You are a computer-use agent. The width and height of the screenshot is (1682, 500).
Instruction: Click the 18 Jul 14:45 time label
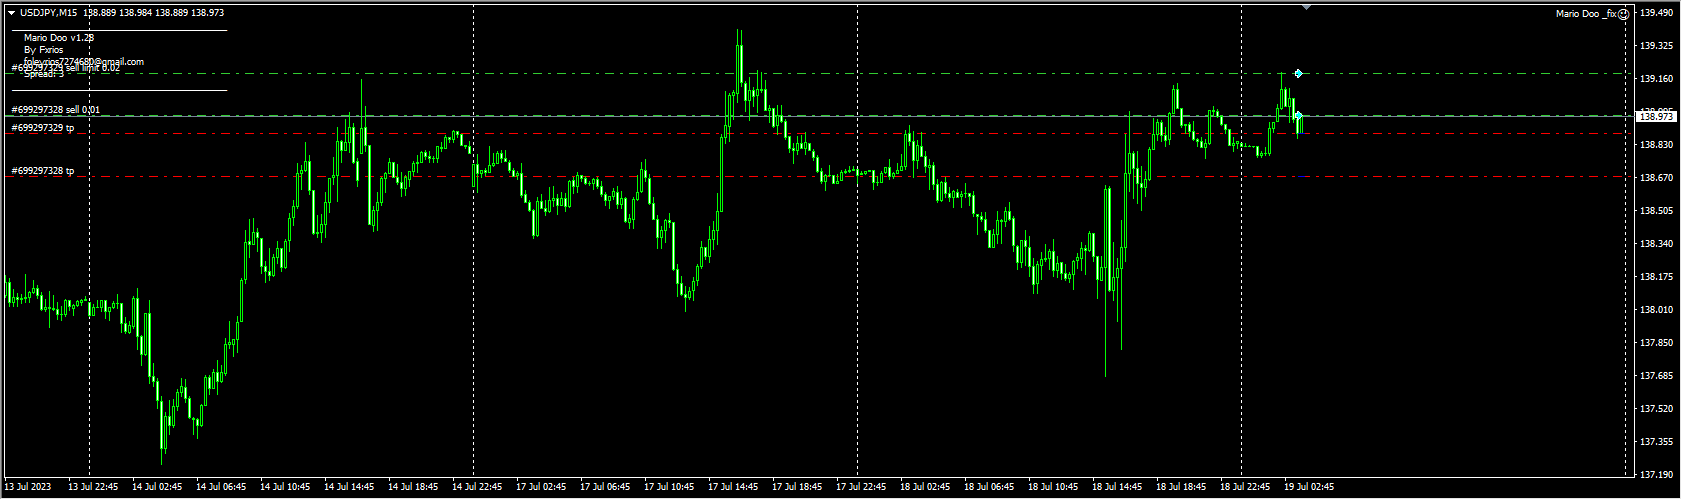[x=1117, y=487]
